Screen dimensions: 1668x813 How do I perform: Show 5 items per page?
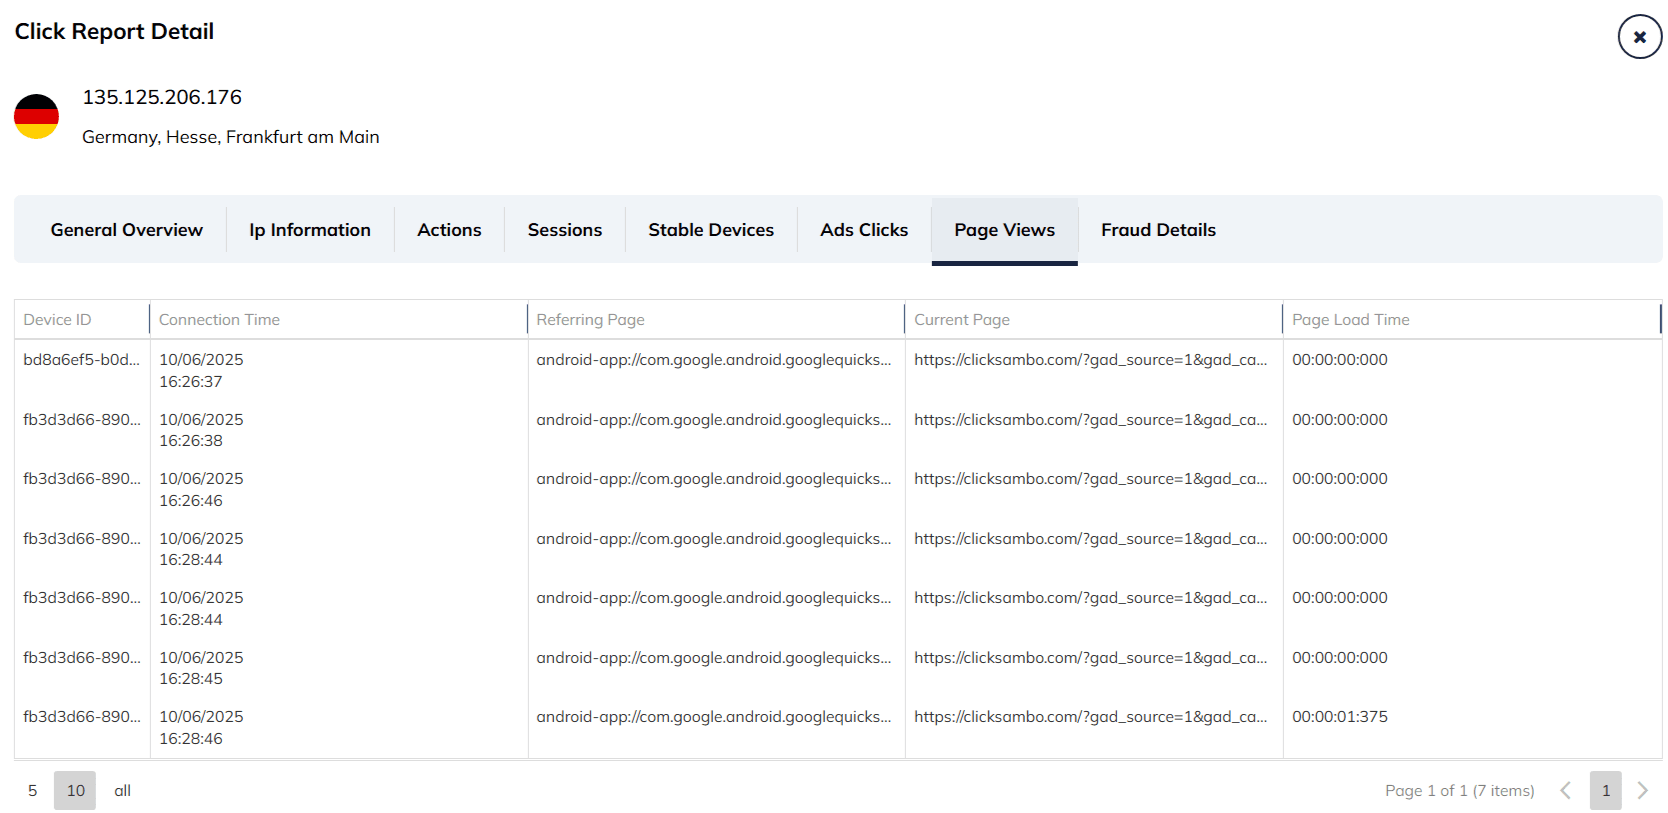click(33, 790)
